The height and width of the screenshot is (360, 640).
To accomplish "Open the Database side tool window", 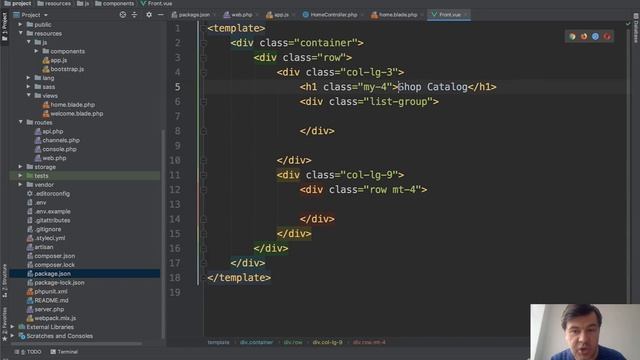I will [636, 28].
